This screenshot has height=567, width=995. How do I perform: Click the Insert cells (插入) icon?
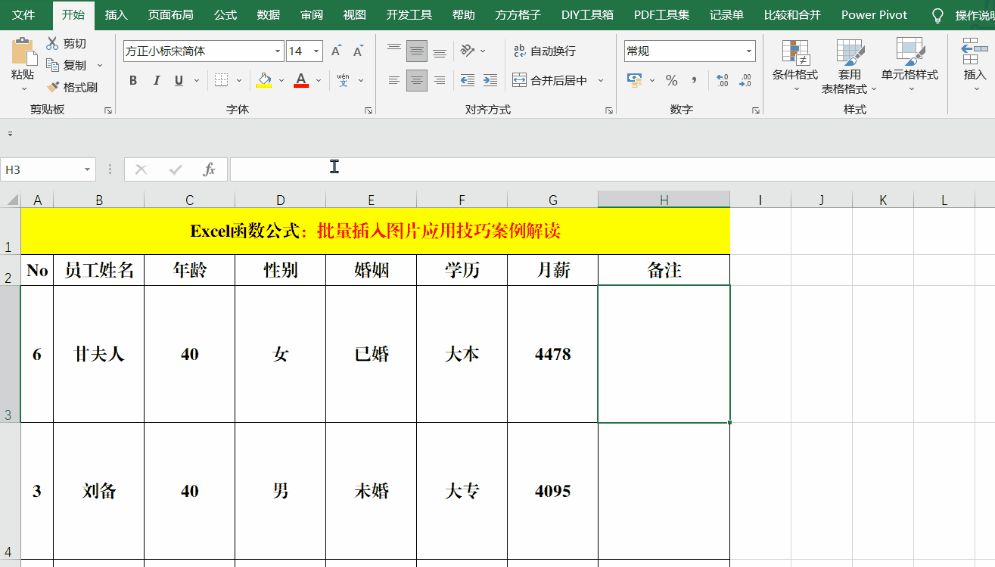974,51
